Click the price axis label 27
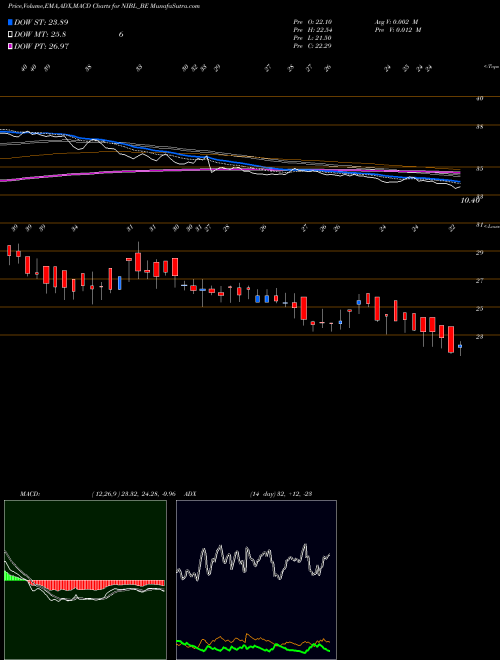 [x=479, y=281]
